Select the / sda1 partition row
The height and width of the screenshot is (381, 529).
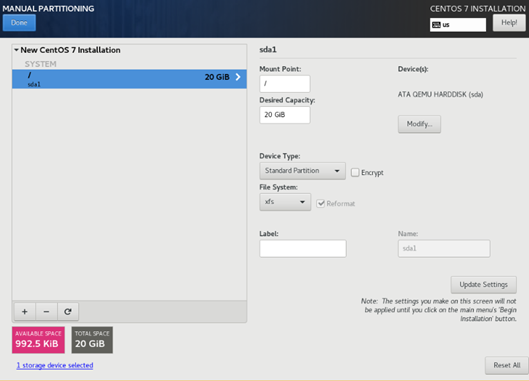point(129,79)
